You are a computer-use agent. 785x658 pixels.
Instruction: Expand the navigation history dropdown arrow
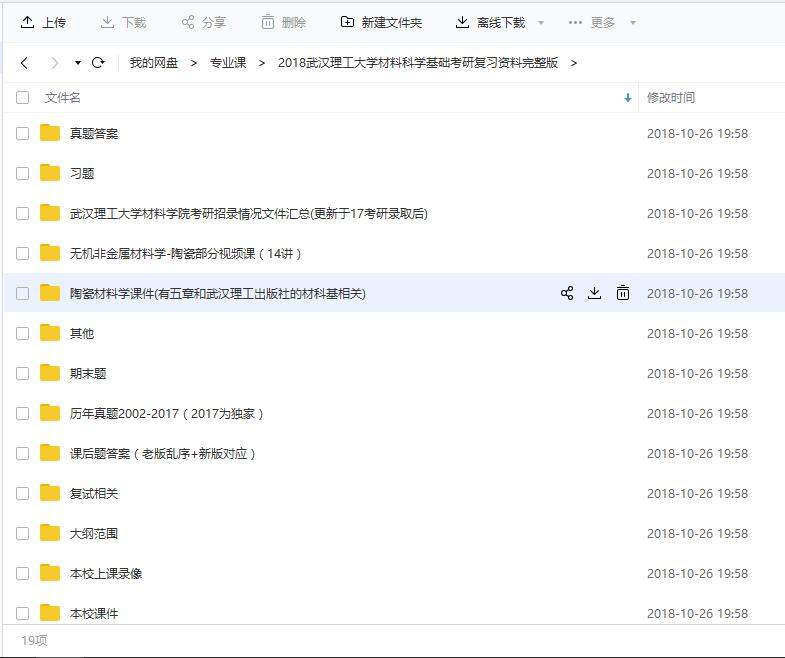78,63
